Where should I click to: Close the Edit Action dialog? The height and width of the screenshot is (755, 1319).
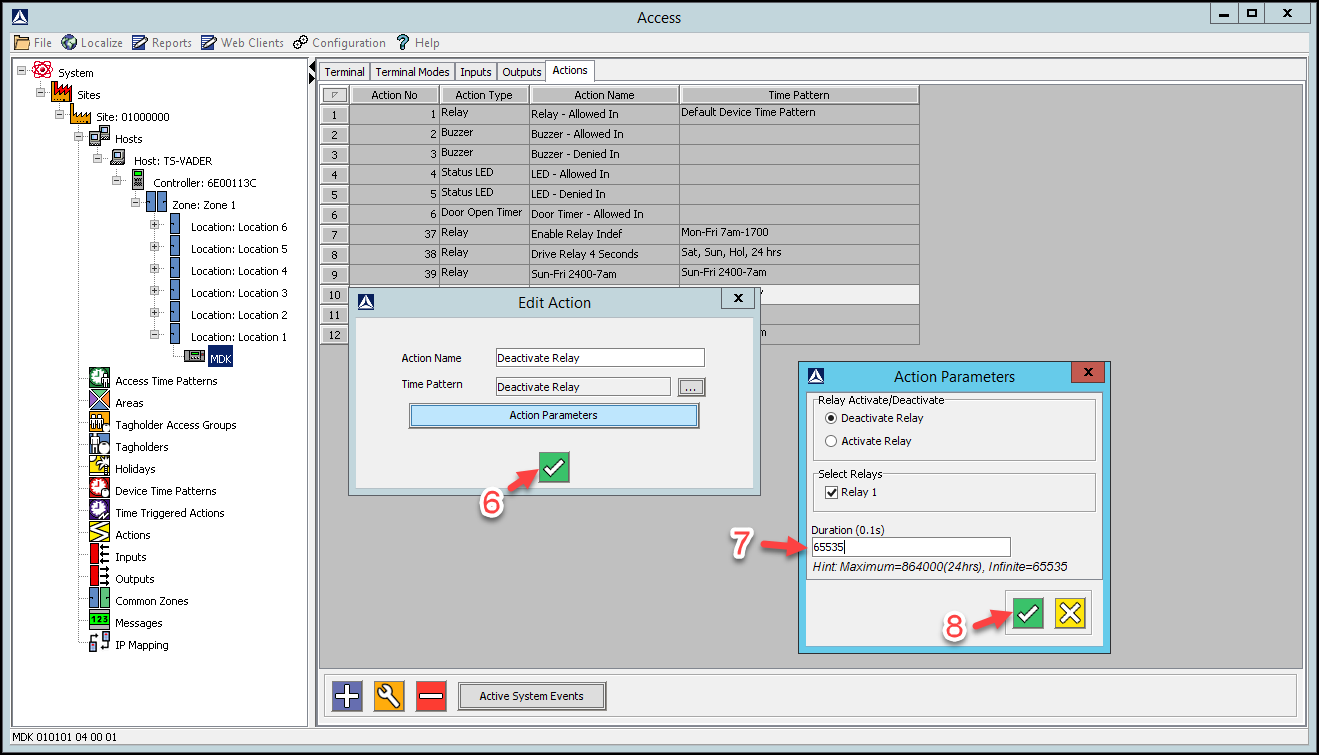pos(738,299)
